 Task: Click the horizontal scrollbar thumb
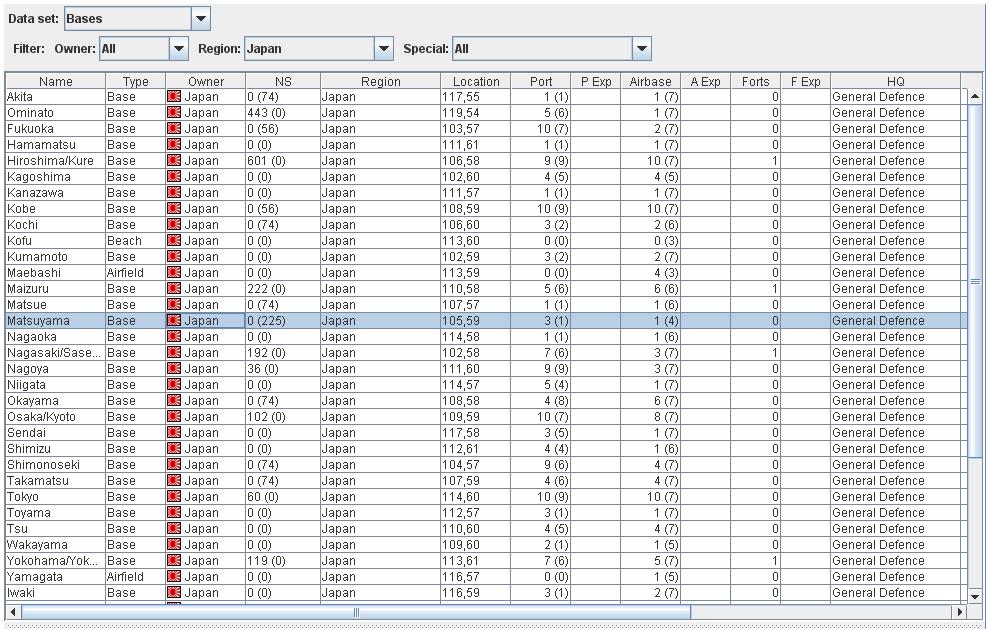coord(356,611)
